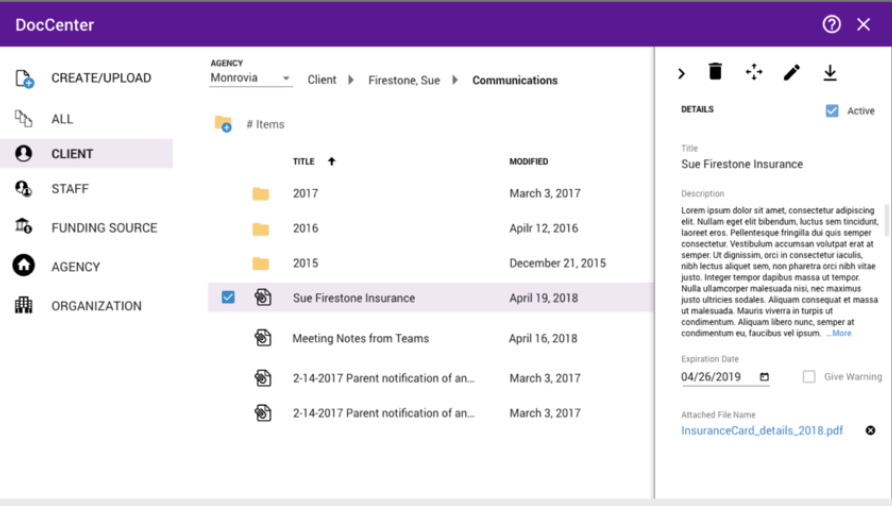Viewport: 892px width, 506px height.
Task: Open the 2017 folder
Action: (x=306, y=194)
